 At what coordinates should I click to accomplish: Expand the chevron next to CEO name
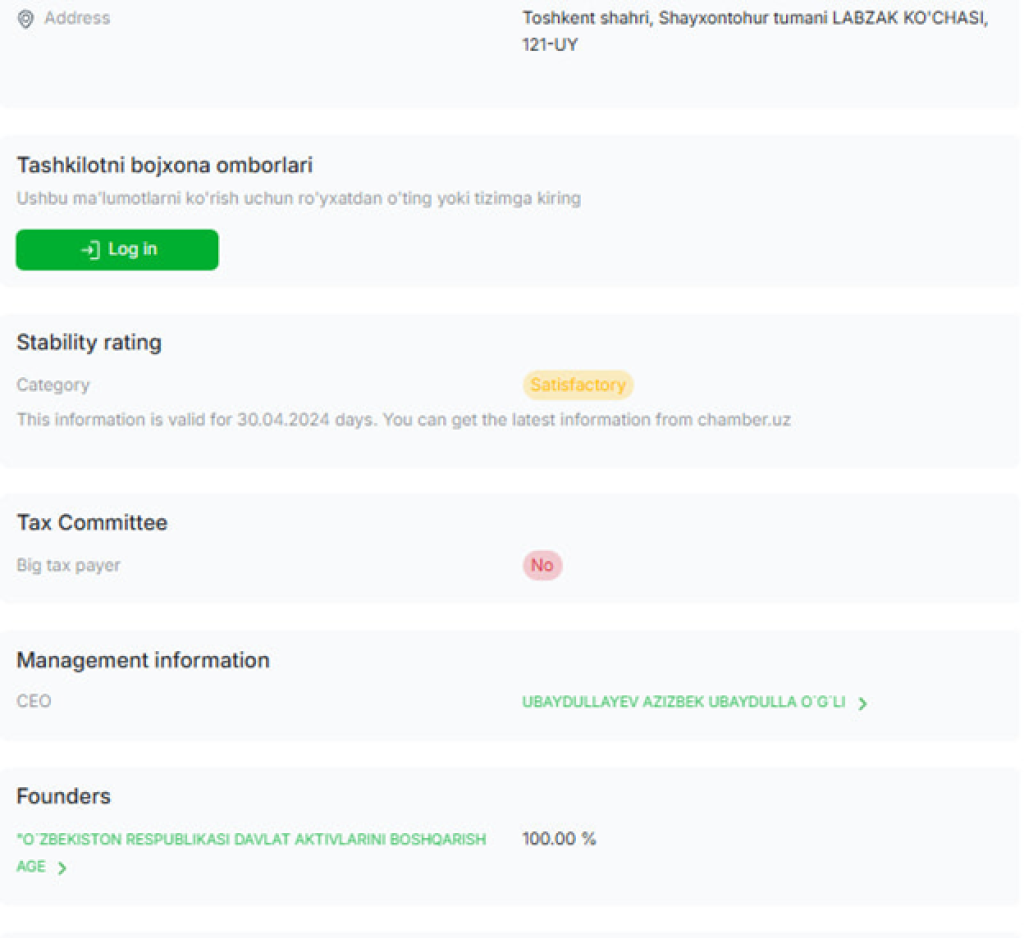(863, 704)
